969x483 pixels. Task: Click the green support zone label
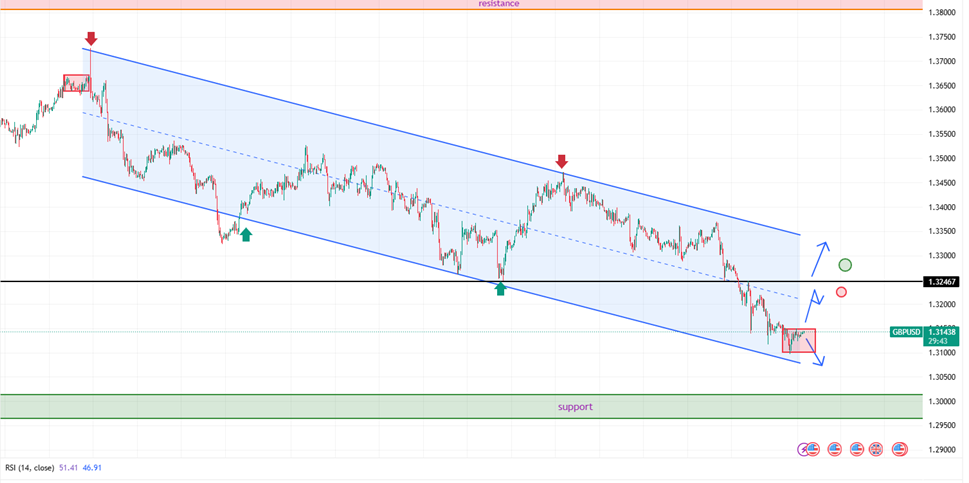pyautogui.click(x=575, y=407)
